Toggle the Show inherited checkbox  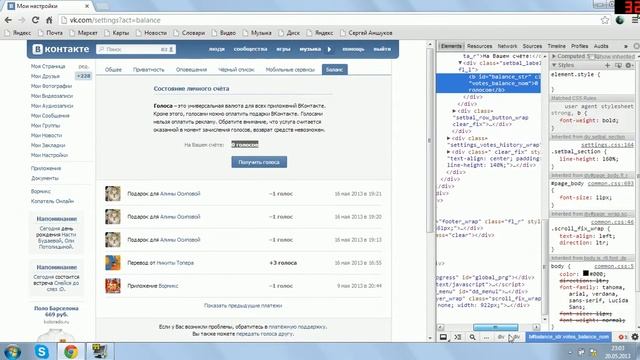[x=592, y=56]
